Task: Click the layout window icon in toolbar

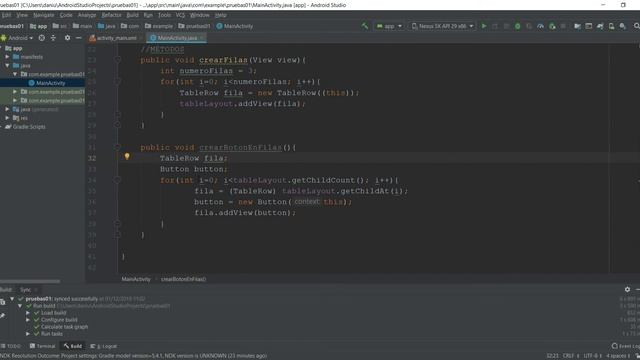Action: (x=589, y=26)
